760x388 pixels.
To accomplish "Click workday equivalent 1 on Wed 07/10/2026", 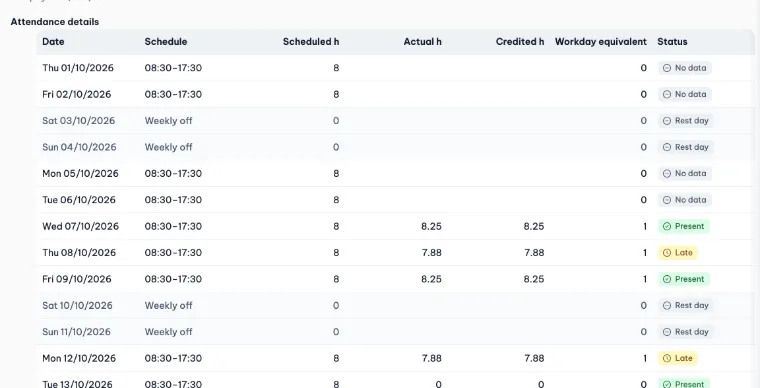I will tap(645, 226).
